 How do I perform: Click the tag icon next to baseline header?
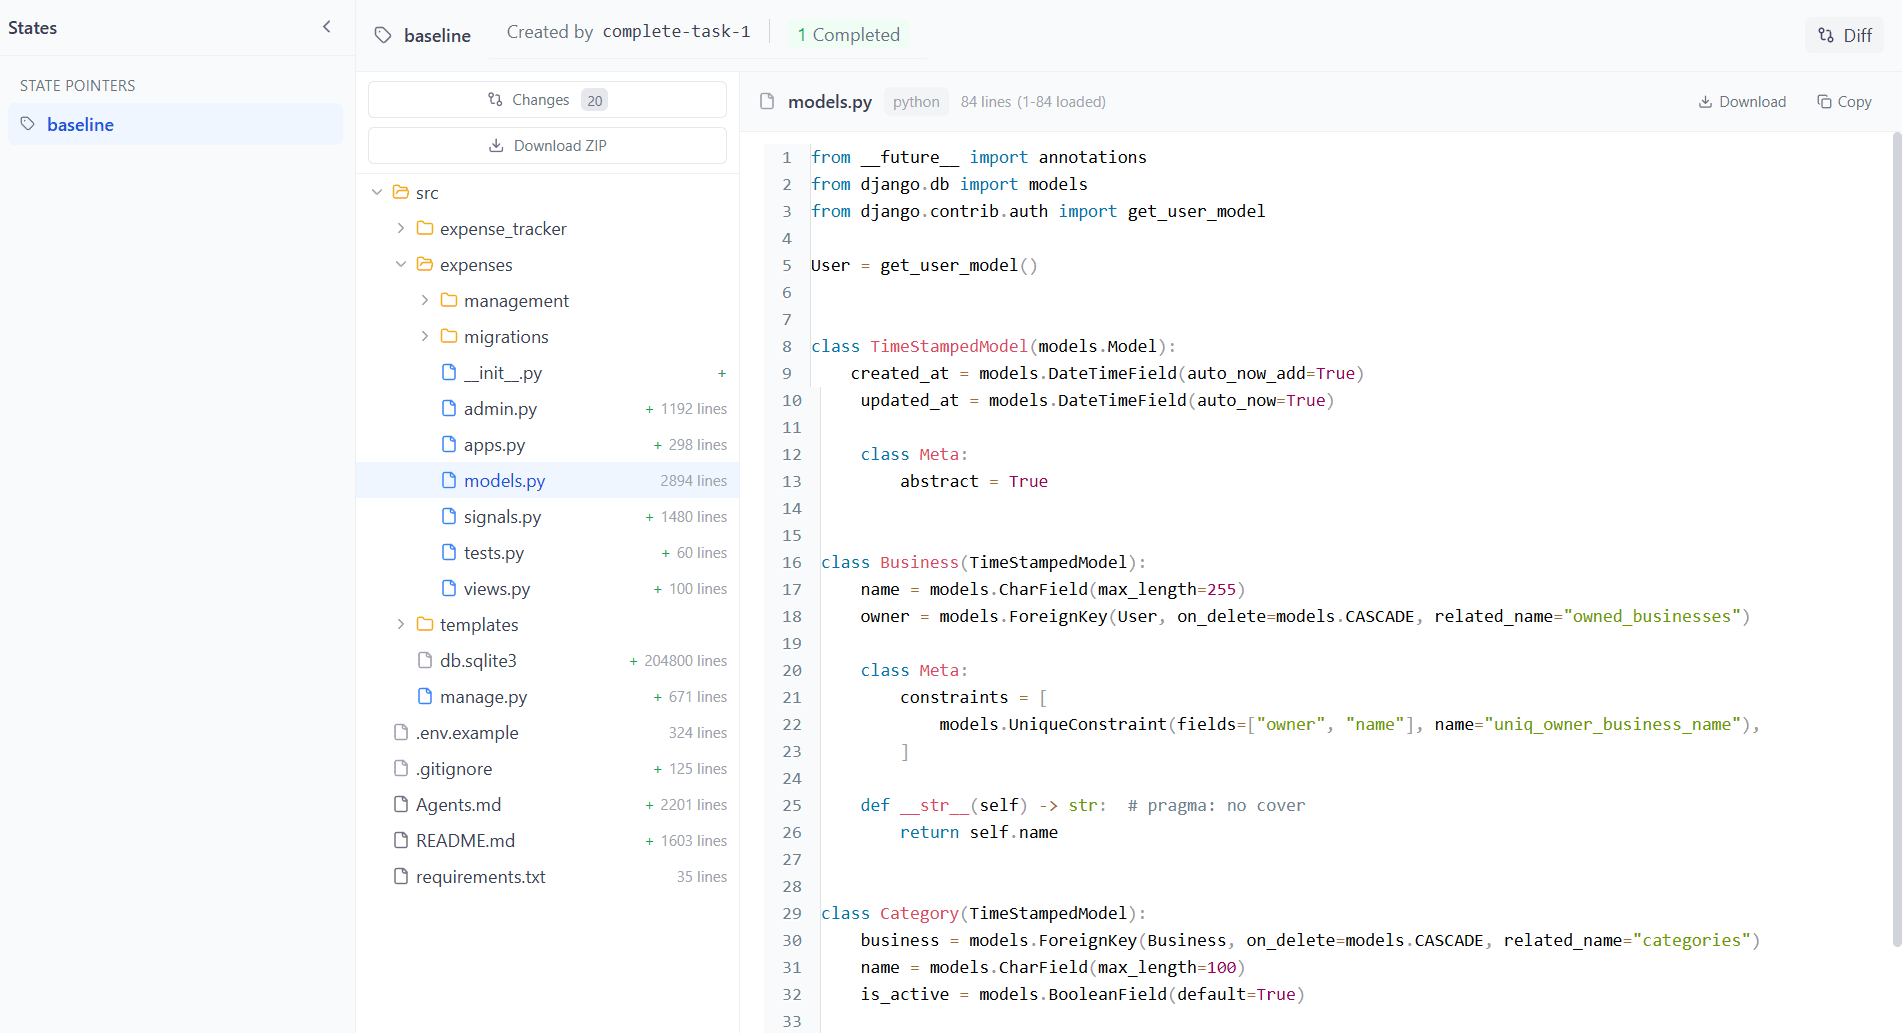click(x=383, y=34)
